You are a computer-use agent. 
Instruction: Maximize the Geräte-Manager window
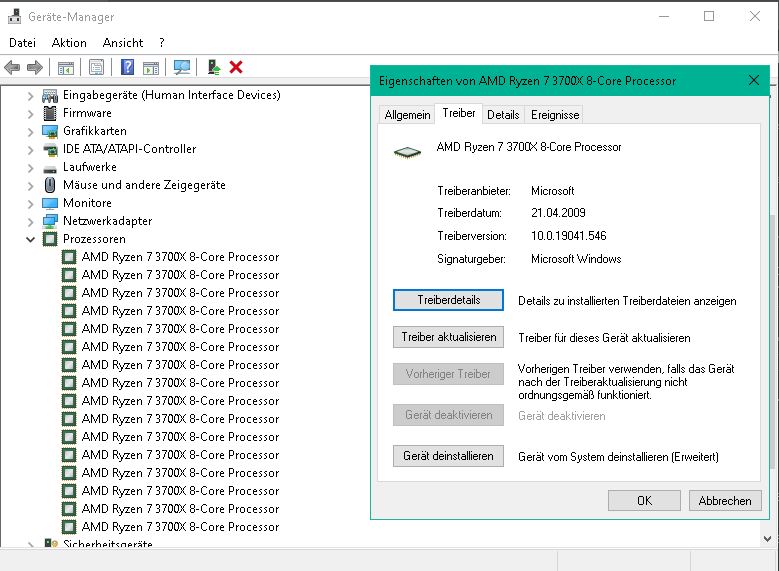(x=709, y=16)
